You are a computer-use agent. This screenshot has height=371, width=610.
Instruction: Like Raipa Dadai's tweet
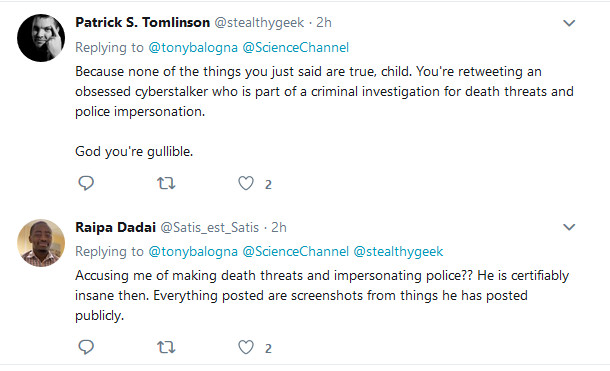pos(246,347)
